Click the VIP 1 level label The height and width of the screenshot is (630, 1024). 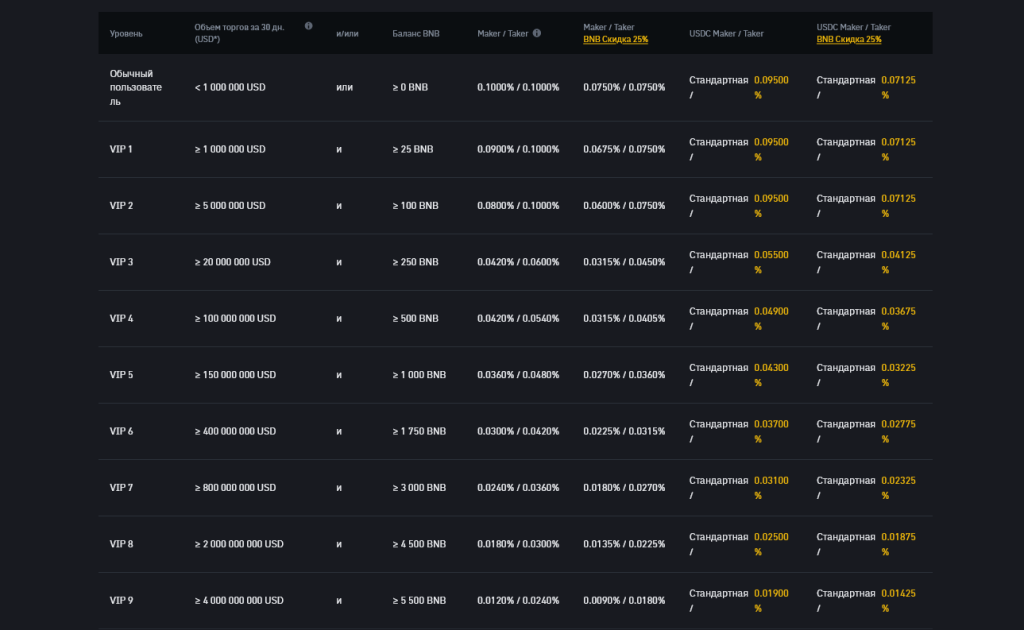(x=121, y=149)
